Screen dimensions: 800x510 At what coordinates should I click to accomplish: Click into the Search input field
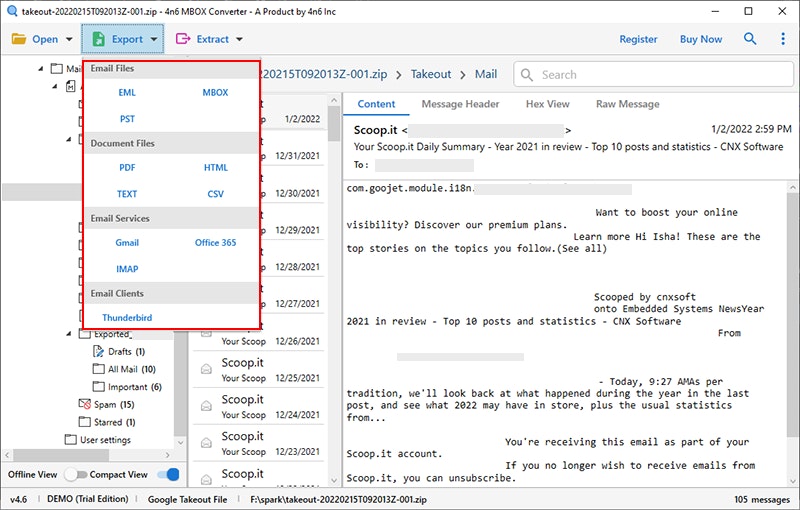[654, 75]
